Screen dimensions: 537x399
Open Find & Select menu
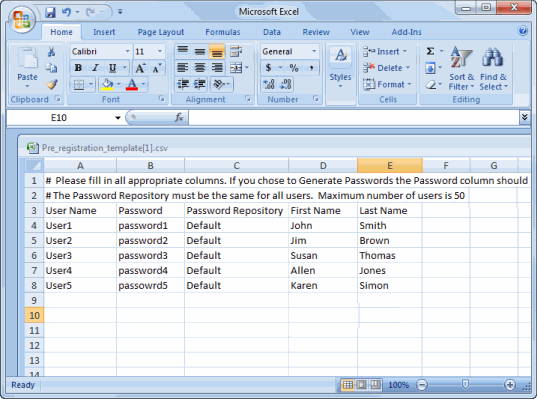tap(494, 68)
